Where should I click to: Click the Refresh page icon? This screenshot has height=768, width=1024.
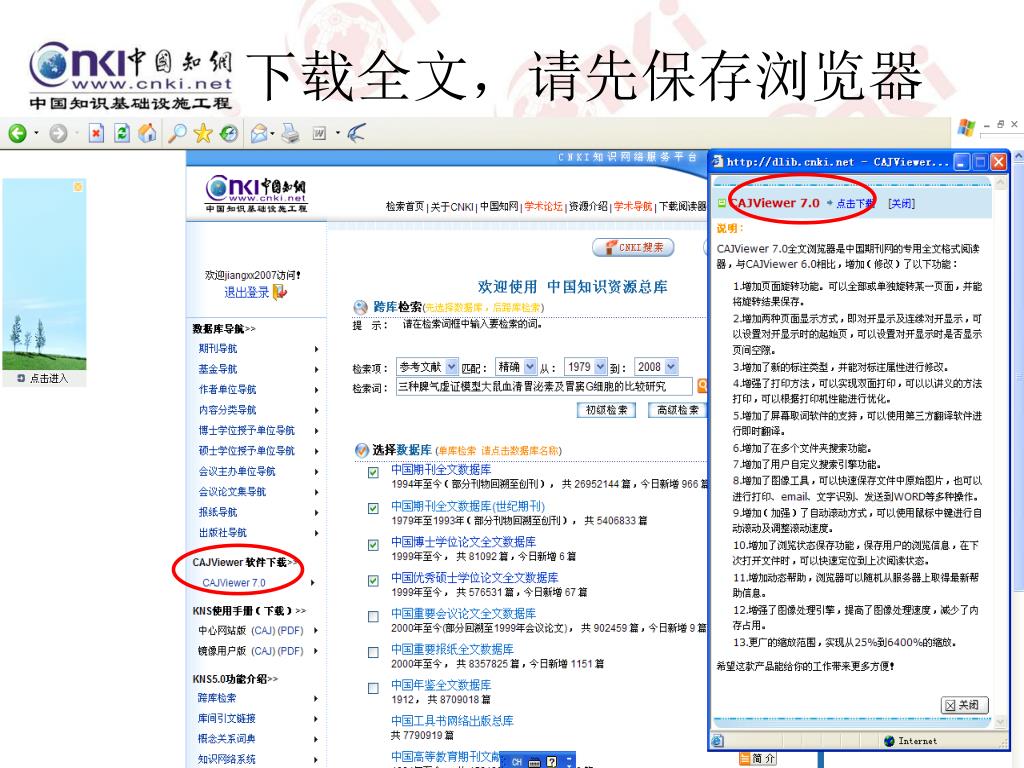(x=122, y=133)
